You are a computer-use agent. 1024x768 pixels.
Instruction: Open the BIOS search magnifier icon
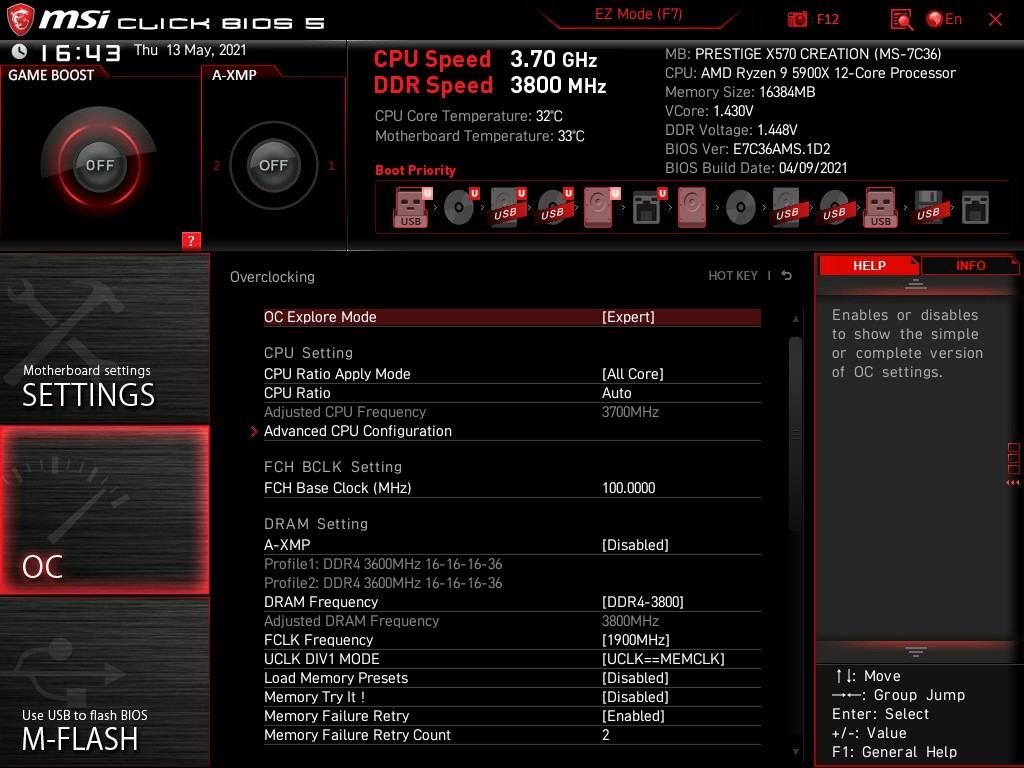click(902, 20)
